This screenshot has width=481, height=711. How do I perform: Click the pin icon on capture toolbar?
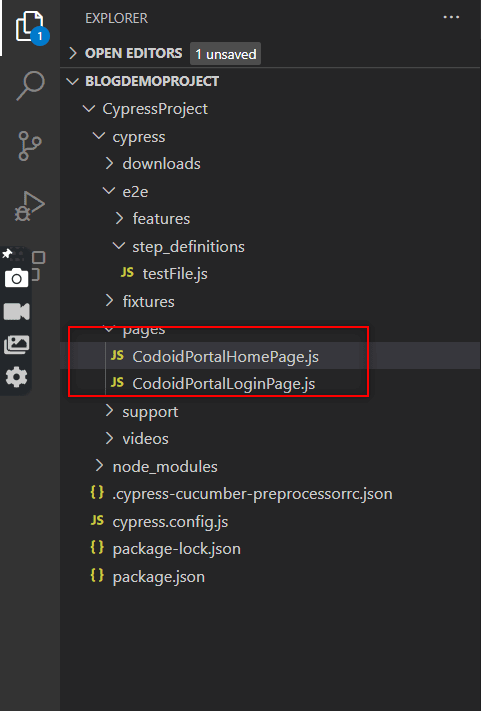tap(7, 253)
